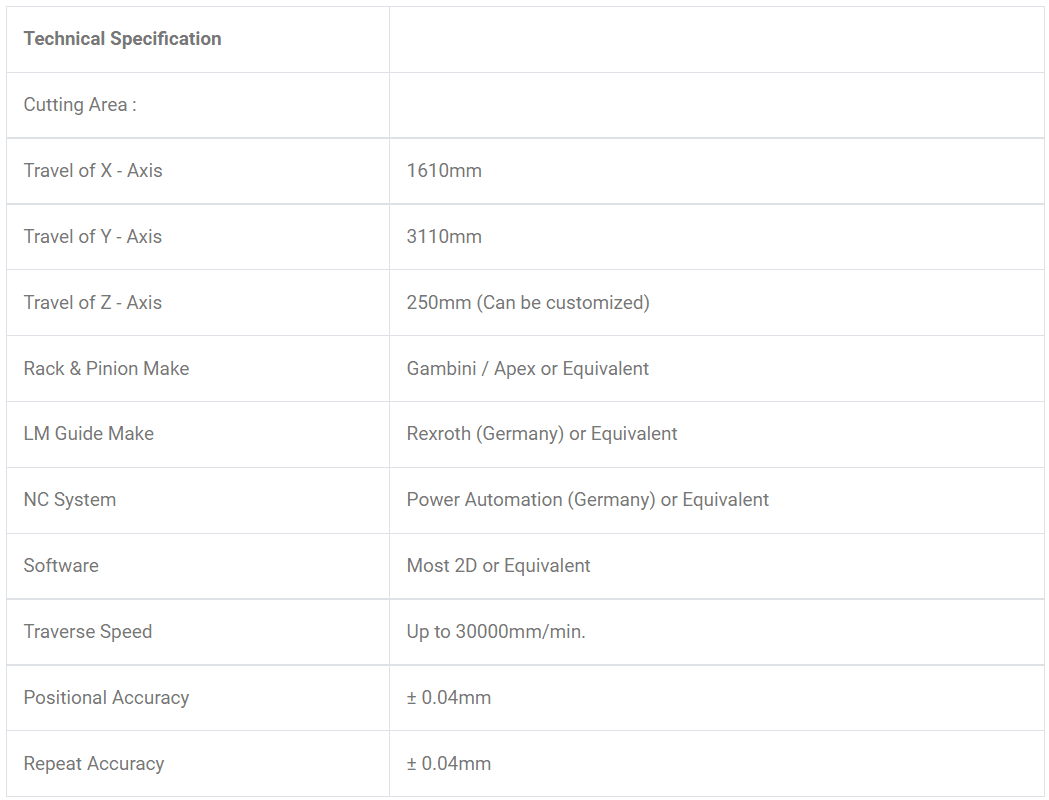Screen dimensions: 1049x800
Task: Select Up to 30000mm/min. value
Action: coord(496,631)
